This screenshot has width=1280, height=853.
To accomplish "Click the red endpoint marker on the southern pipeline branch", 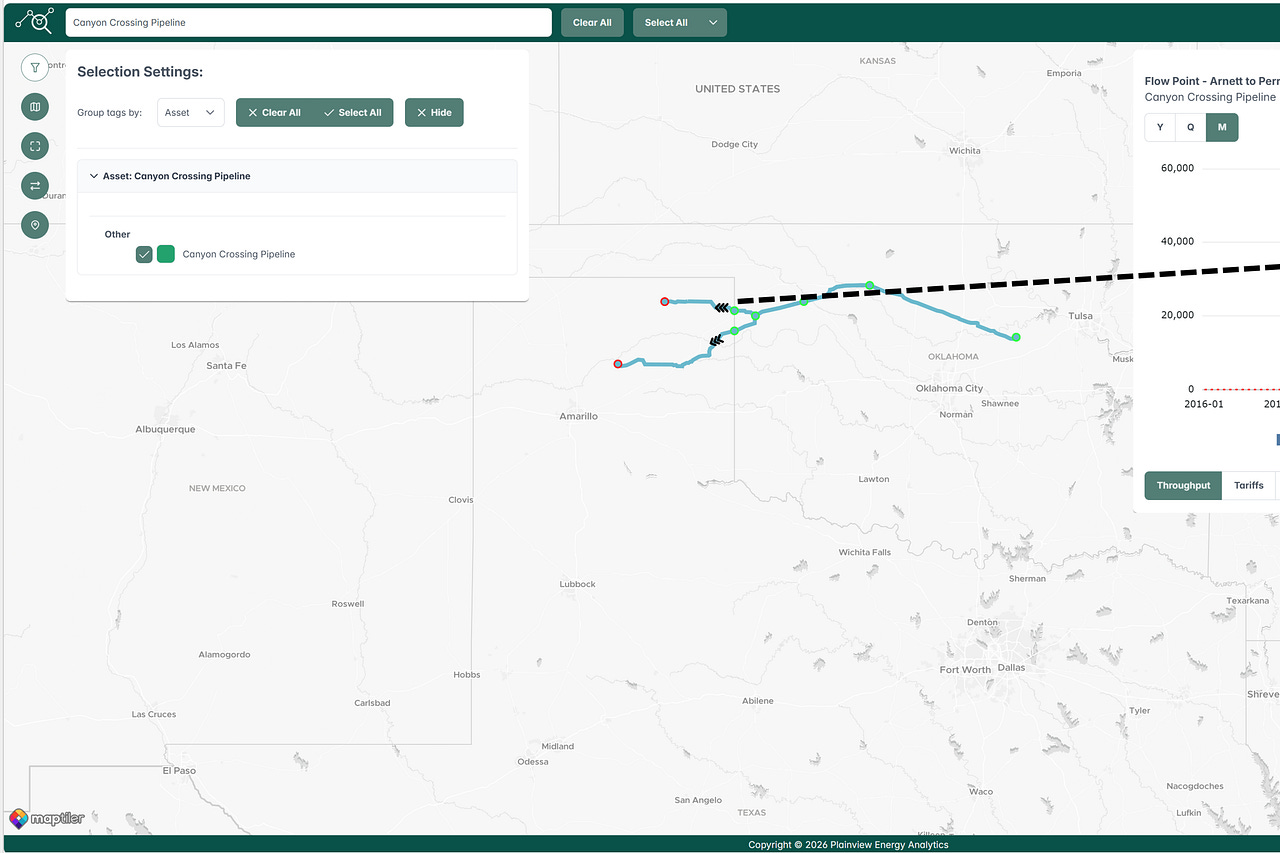I will click(x=617, y=364).
